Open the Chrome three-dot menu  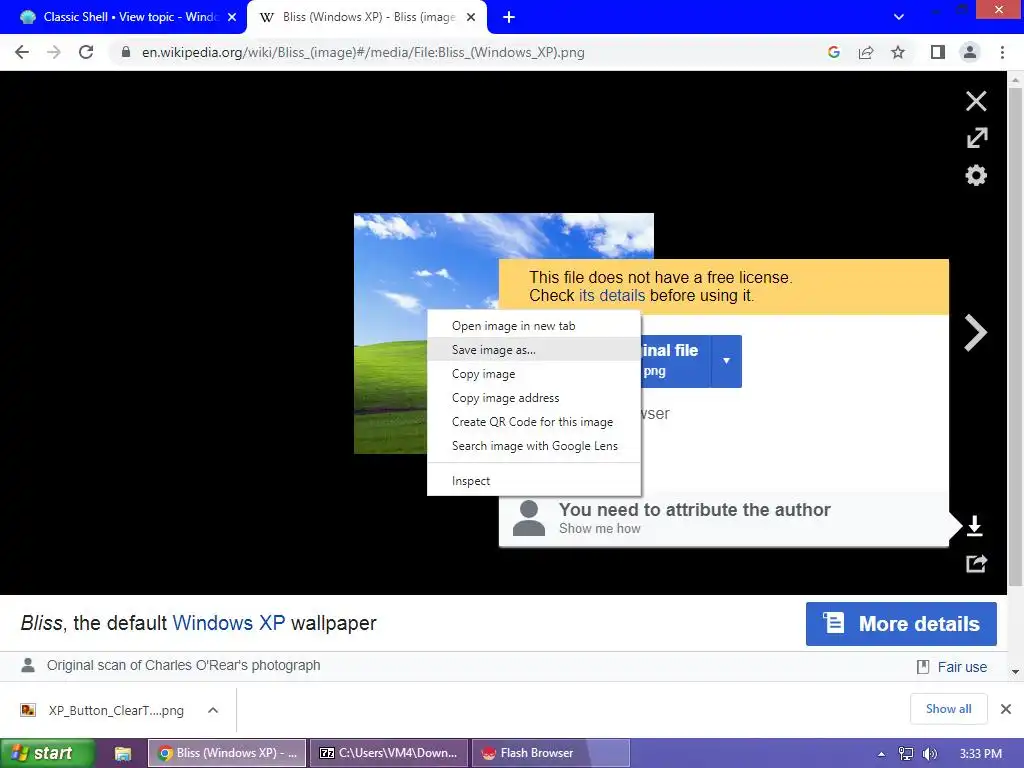(1002, 52)
